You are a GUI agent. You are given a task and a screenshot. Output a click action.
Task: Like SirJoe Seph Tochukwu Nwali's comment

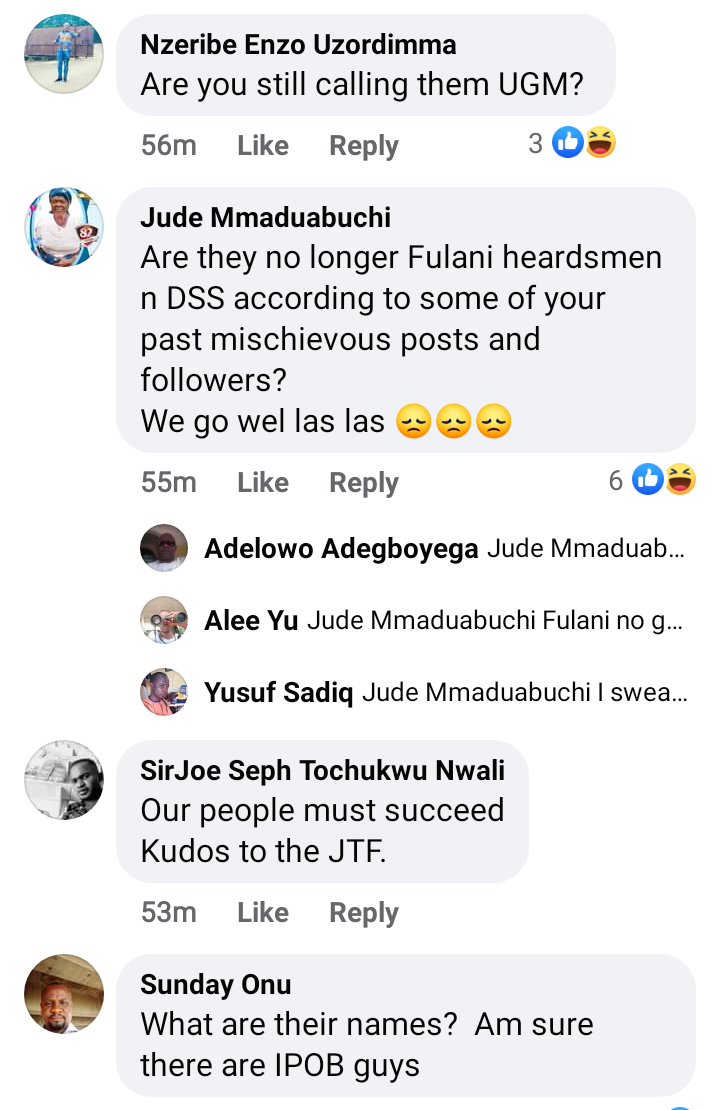pos(263,912)
